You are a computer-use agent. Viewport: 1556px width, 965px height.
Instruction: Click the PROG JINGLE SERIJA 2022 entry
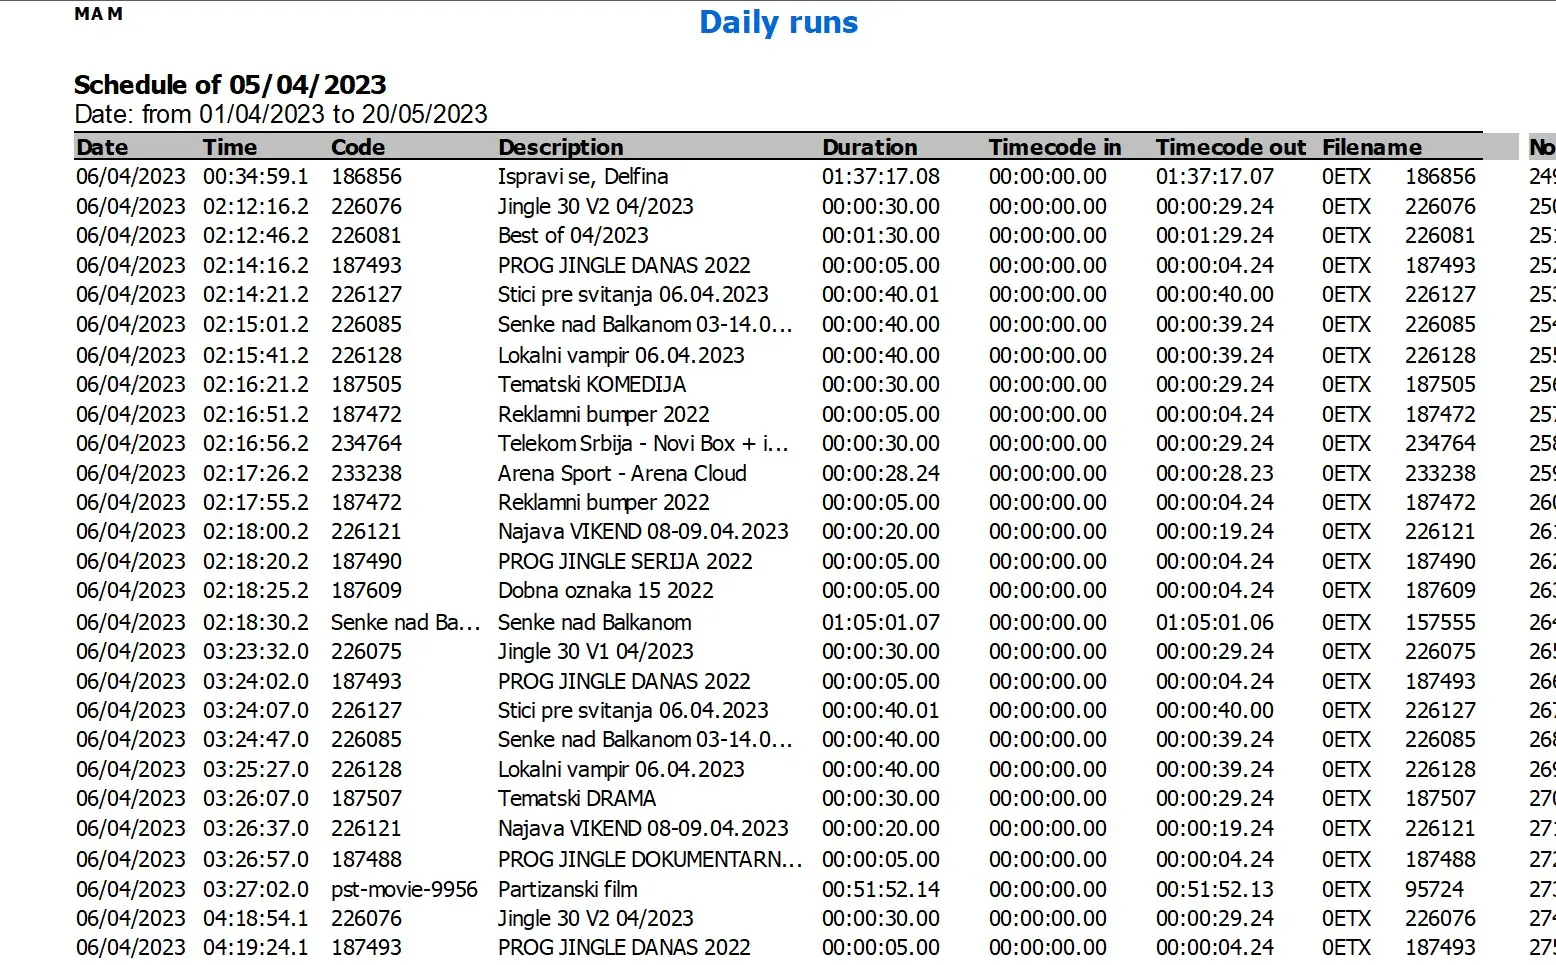point(625,562)
